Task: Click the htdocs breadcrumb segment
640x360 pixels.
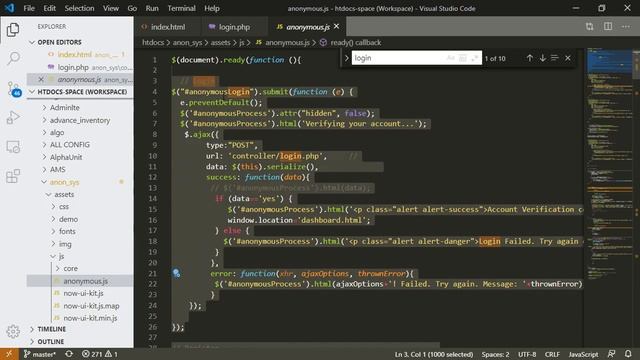Action: point(153,42)
